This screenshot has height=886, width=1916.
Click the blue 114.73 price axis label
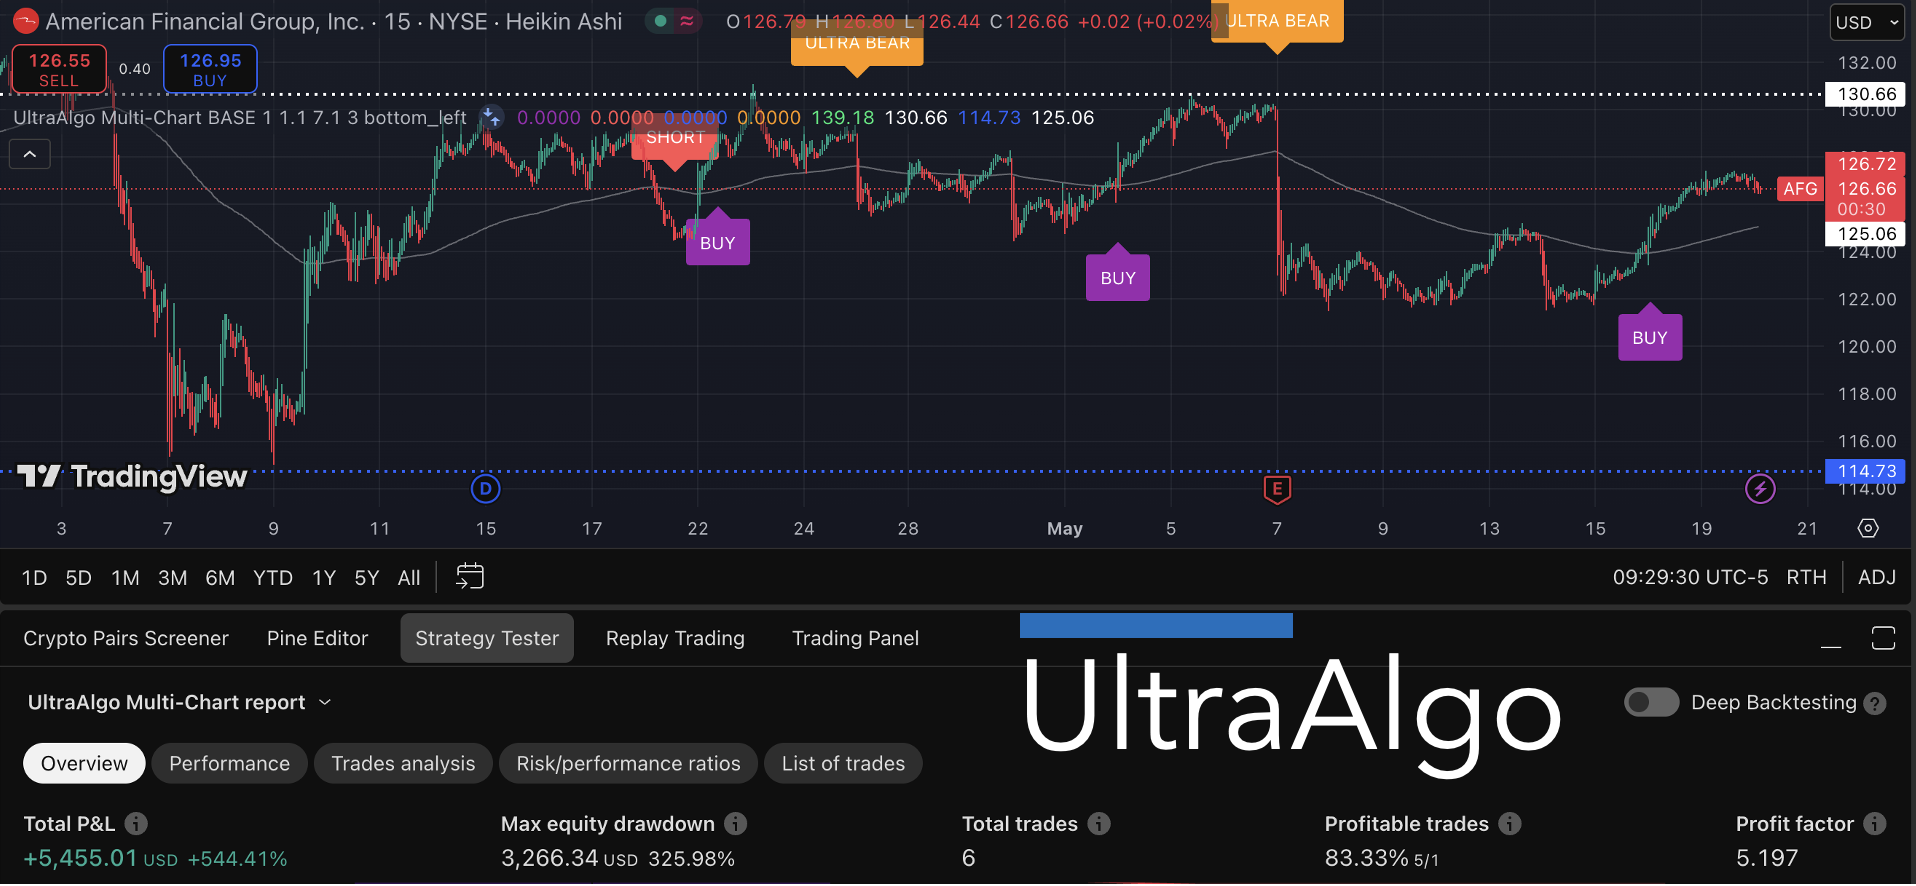click(1866, 471)
